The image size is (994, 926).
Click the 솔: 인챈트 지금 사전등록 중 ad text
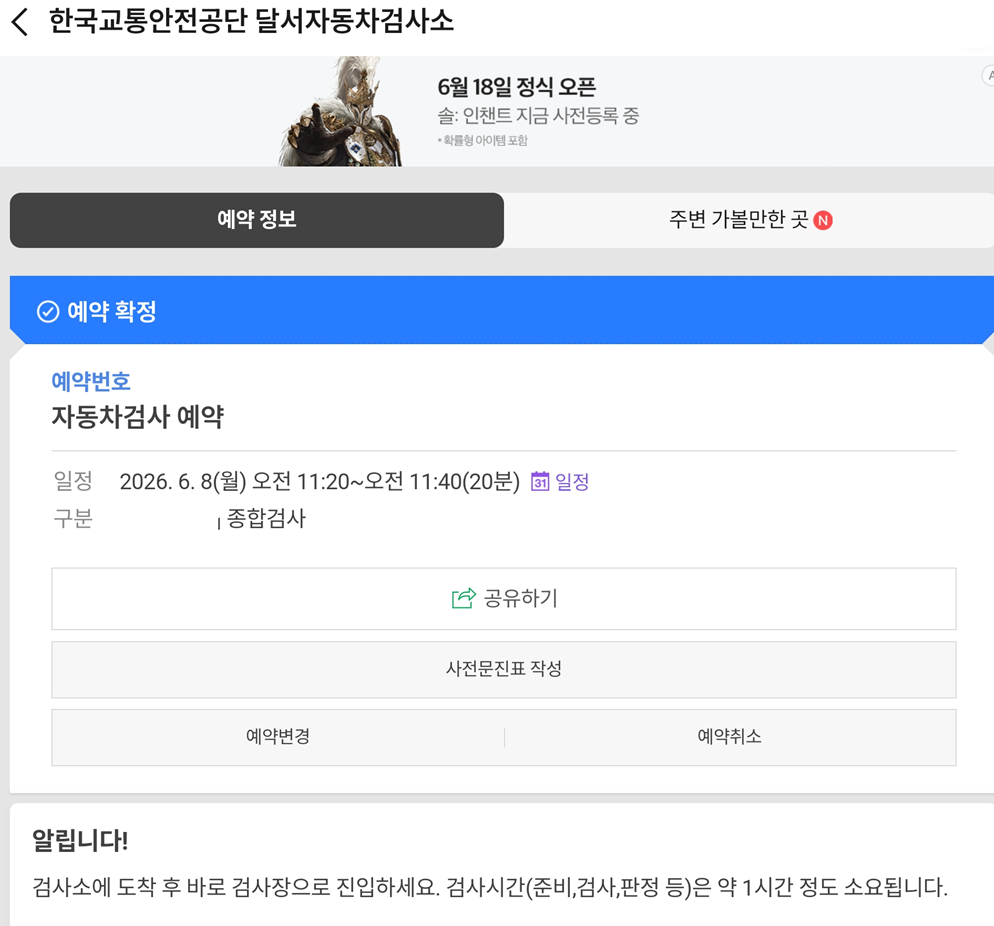[538, 116]
